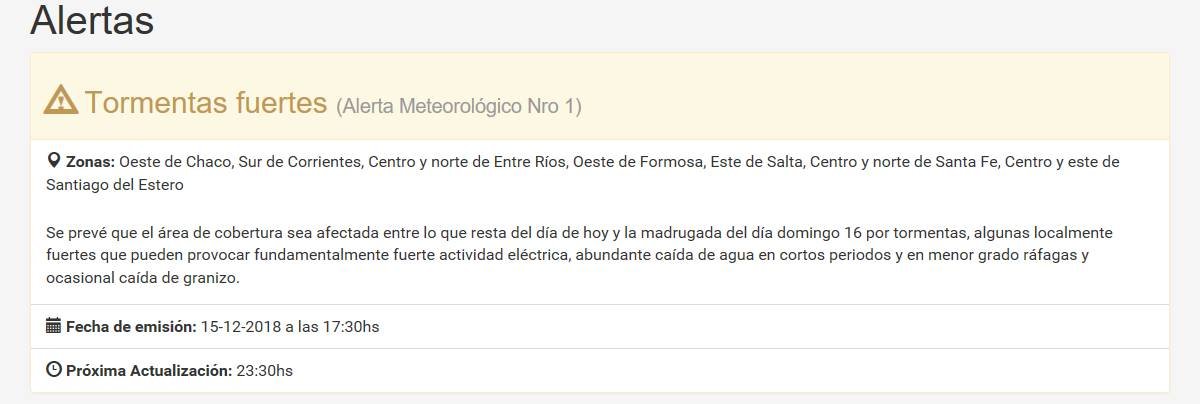Click the Zonas label
This screenshot has width=1200, height=404.
point(91,162)
